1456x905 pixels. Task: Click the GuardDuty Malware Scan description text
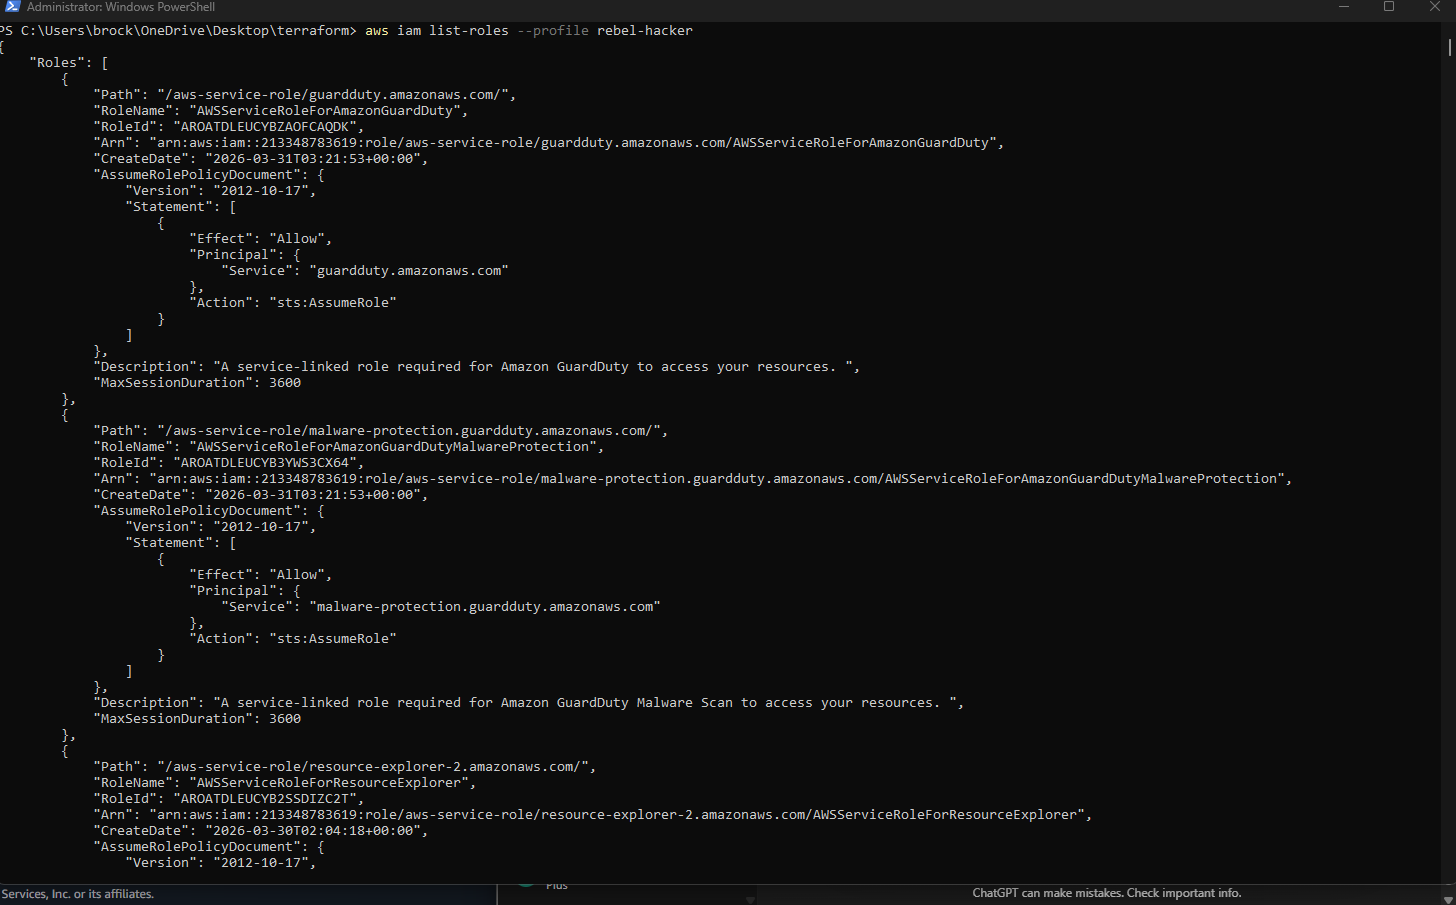point(570,702)
